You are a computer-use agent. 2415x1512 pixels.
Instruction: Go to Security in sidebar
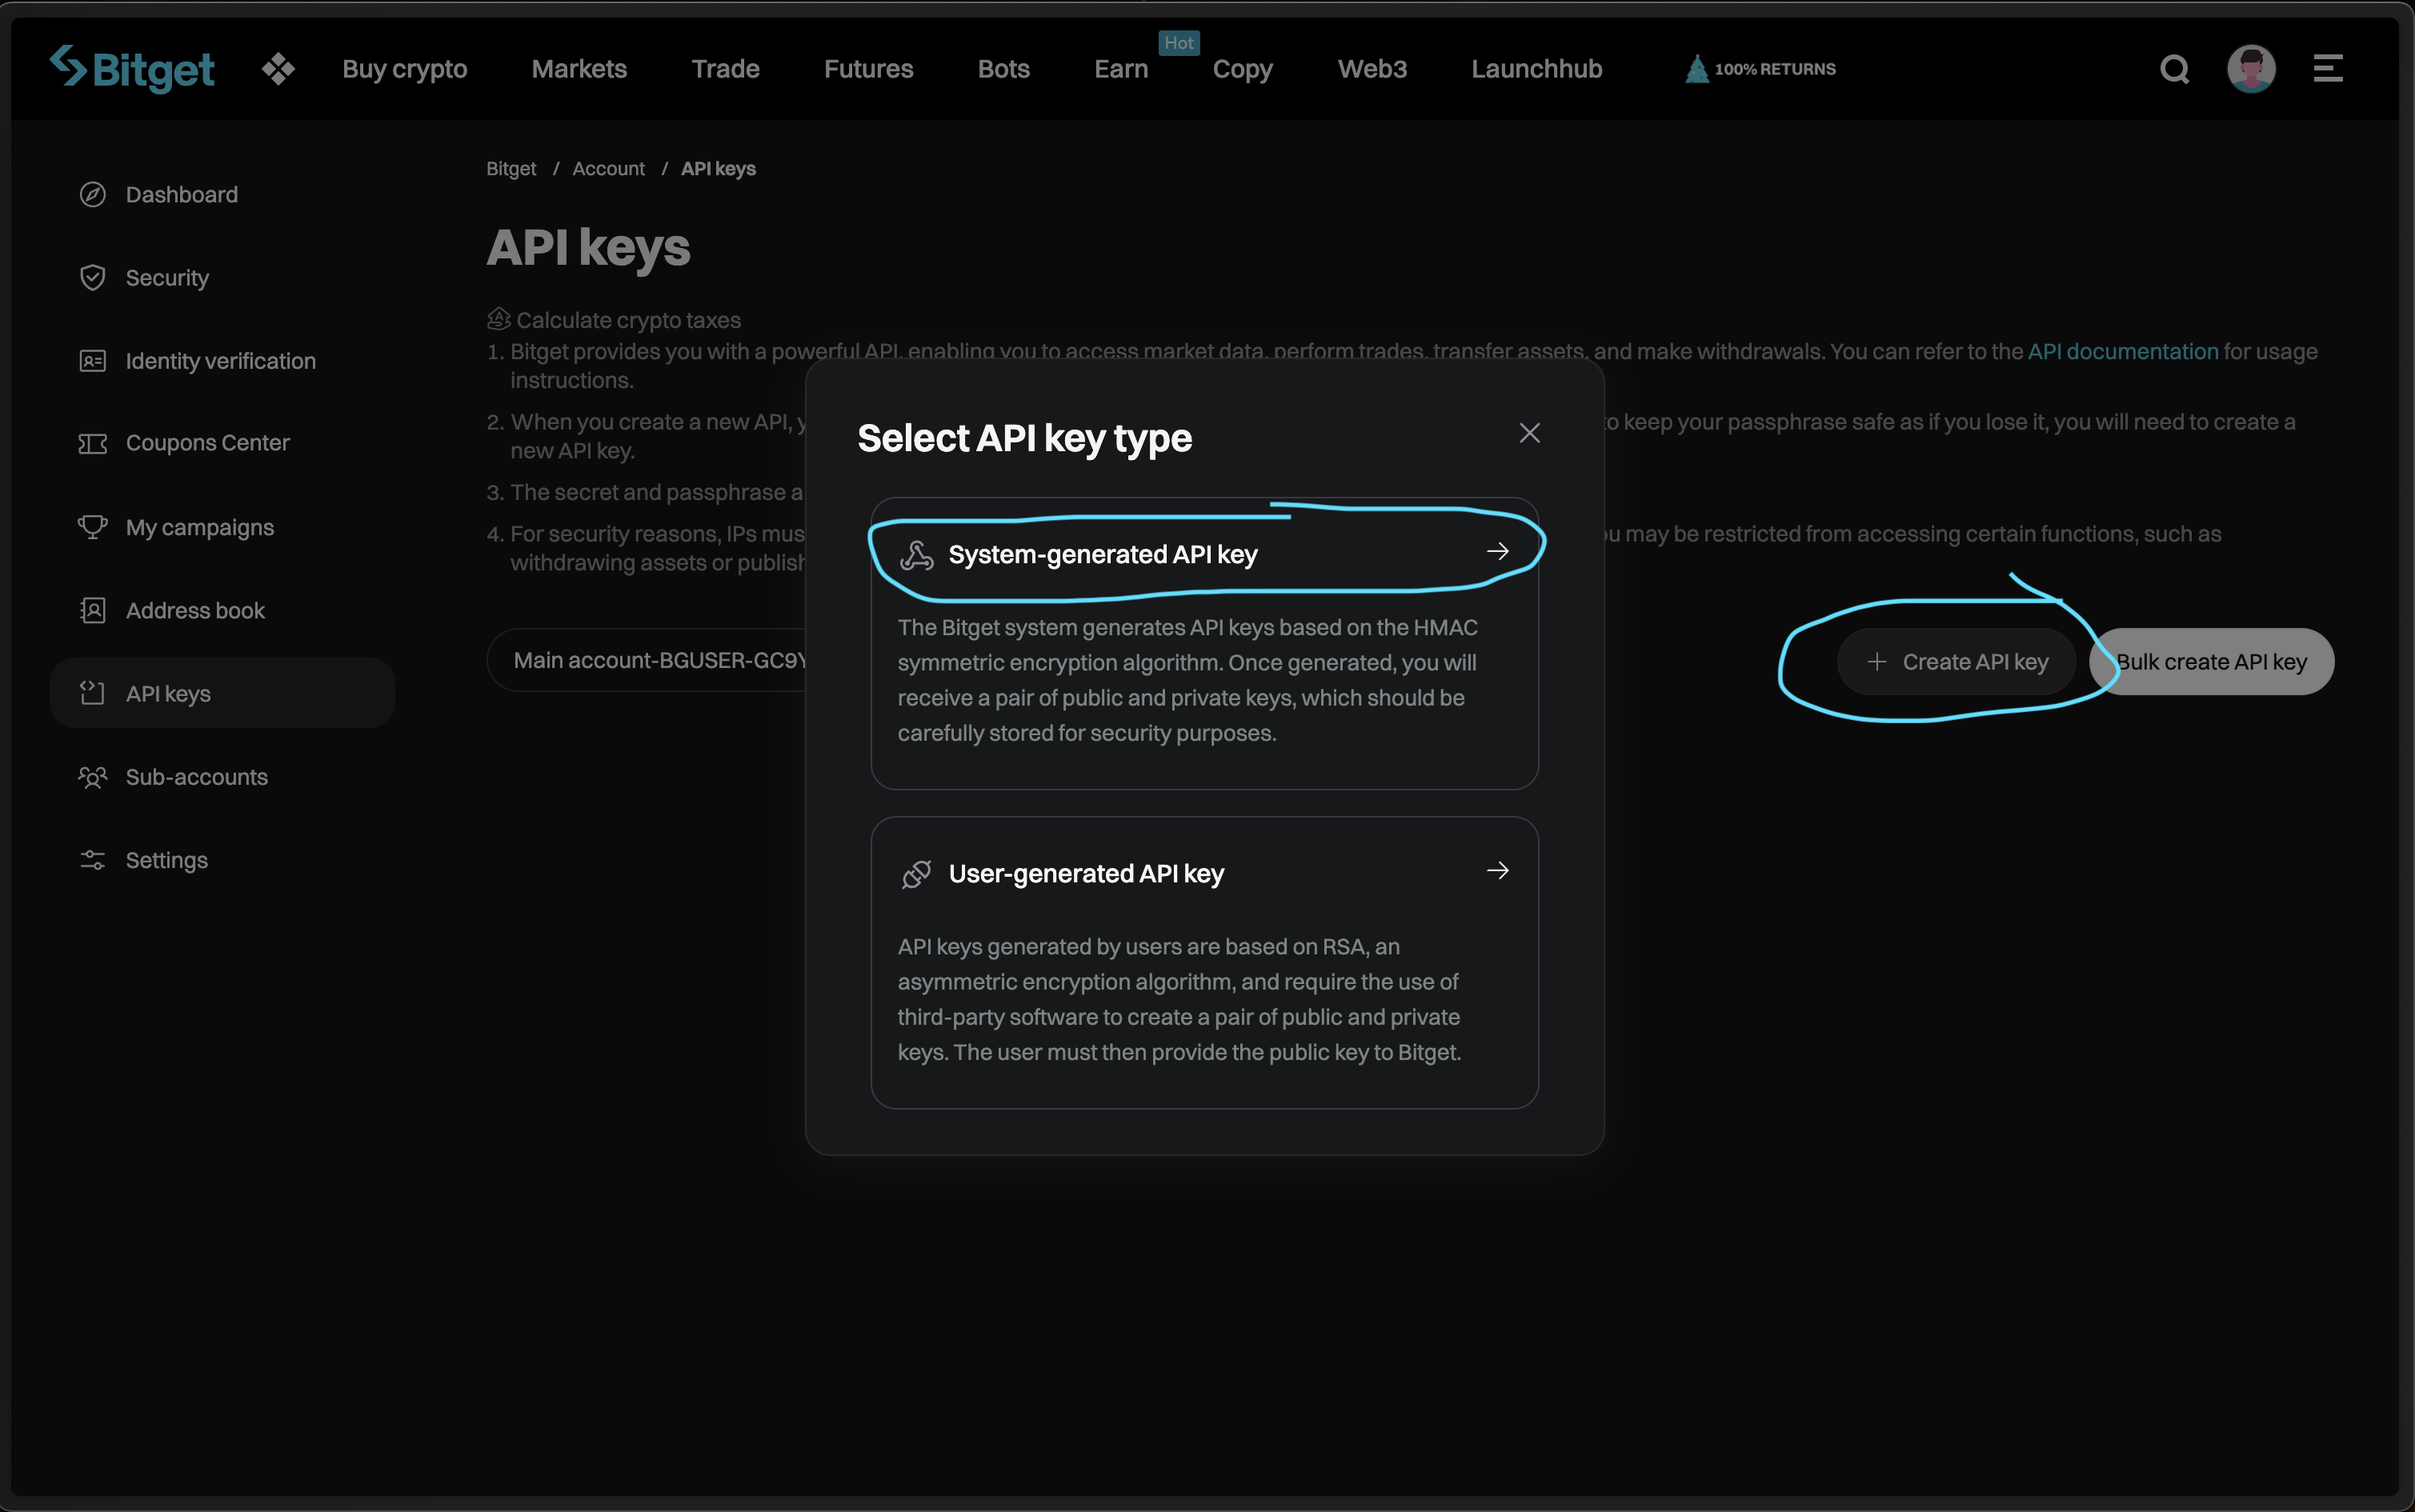coord(167,278)
